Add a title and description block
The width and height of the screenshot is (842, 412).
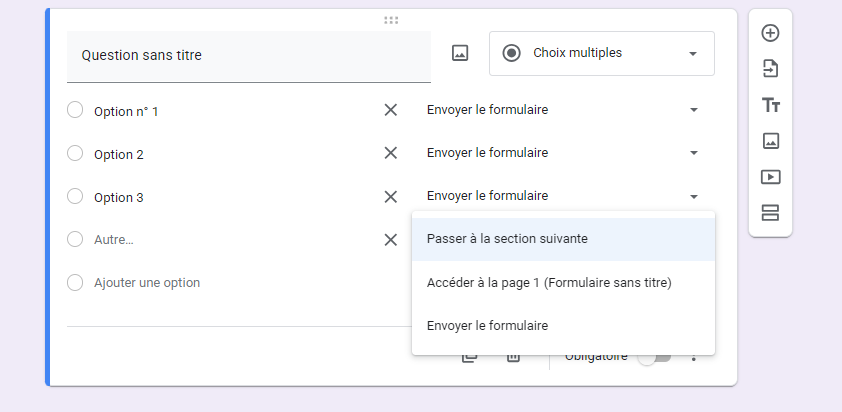[x=771, y=105]
